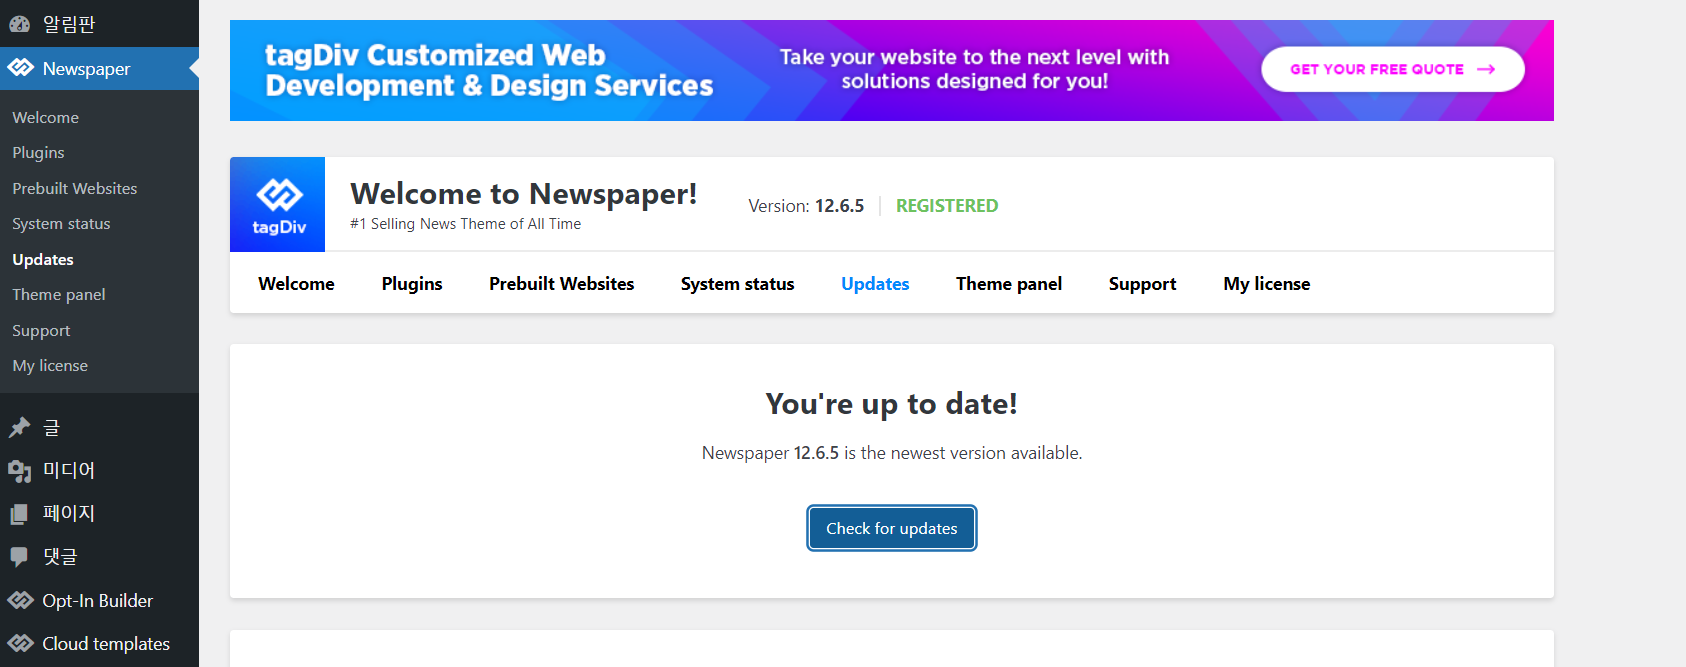Open the Cloud templates menu
This screenshot has width=1686, height=667.
99,644
